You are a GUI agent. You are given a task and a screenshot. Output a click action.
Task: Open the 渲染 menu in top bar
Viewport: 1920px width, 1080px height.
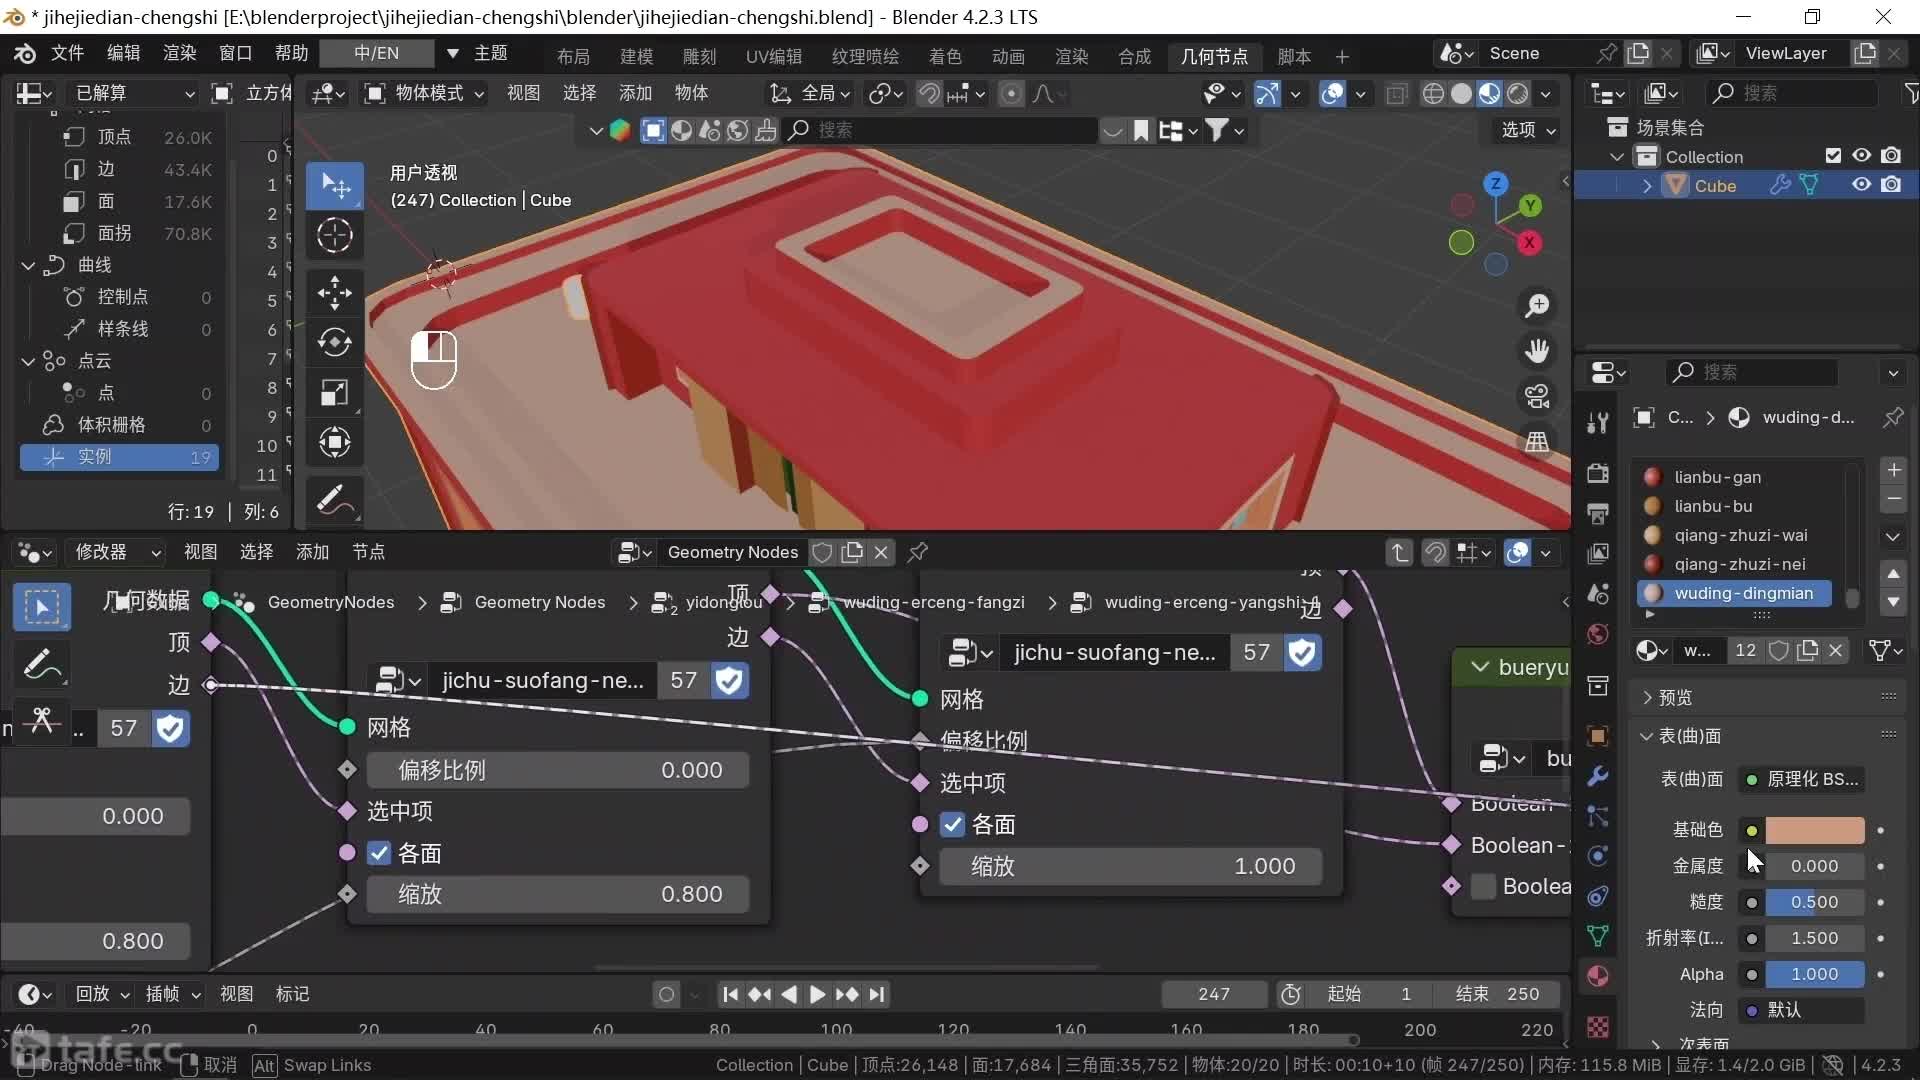(179, 53)
